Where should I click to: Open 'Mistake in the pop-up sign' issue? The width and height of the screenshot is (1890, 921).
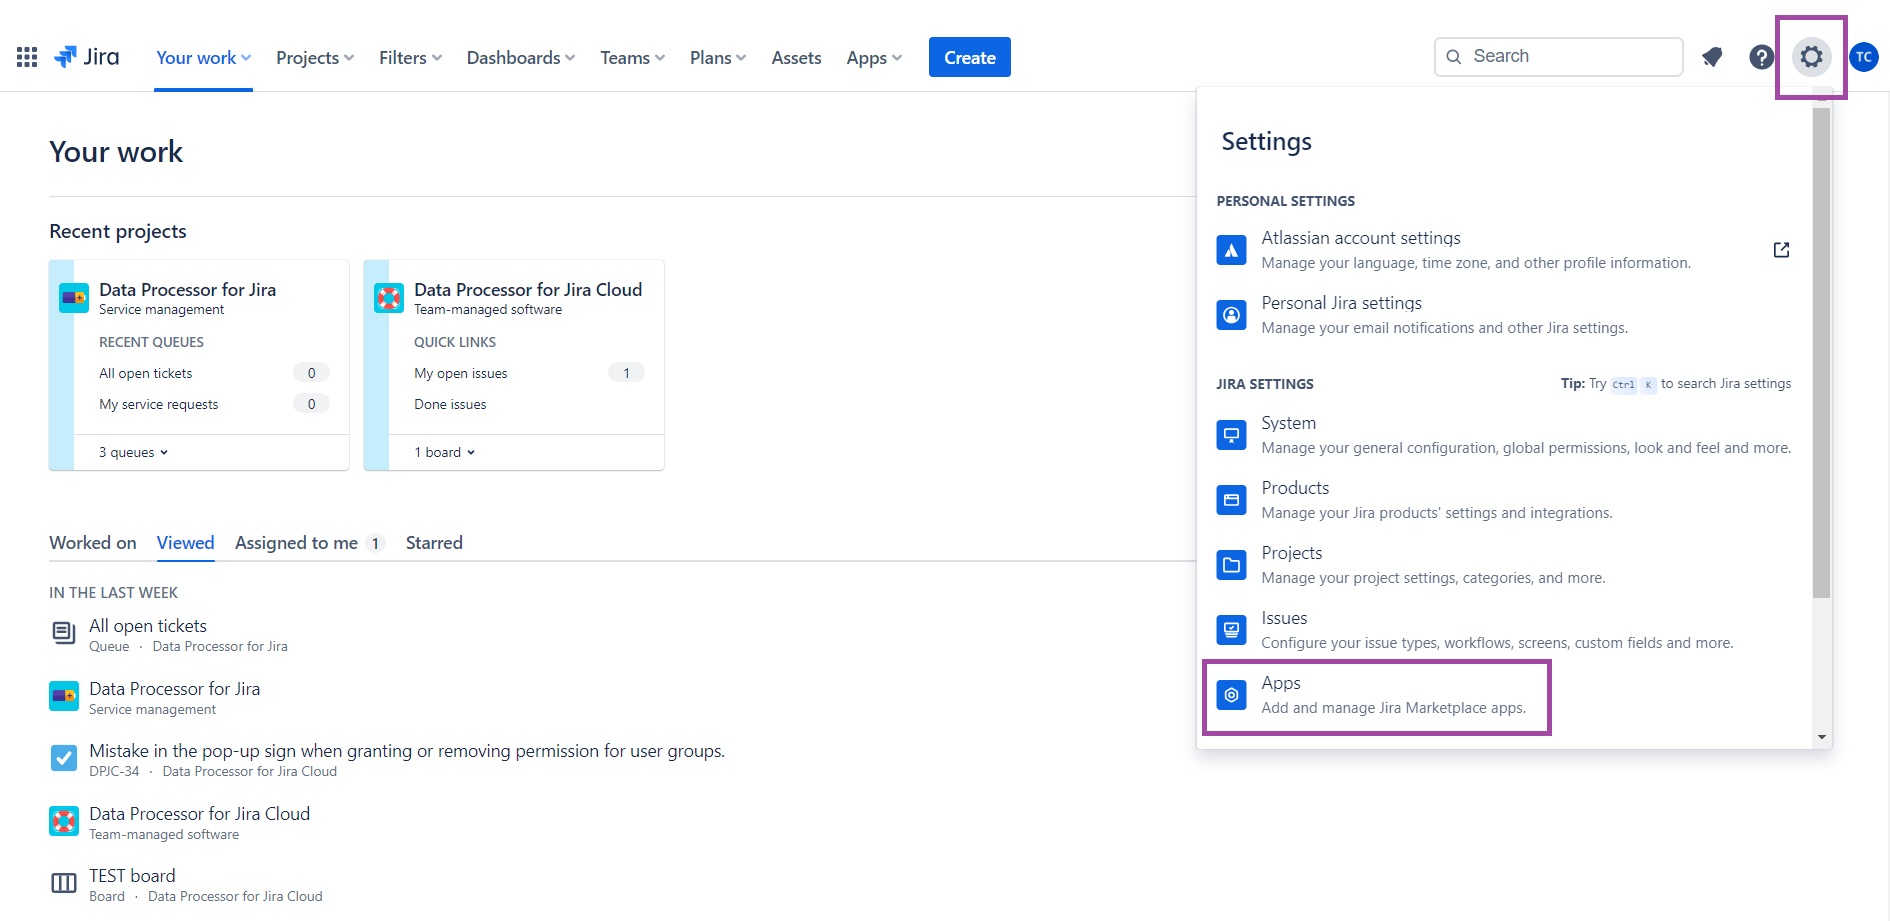[x=407, y=751]
